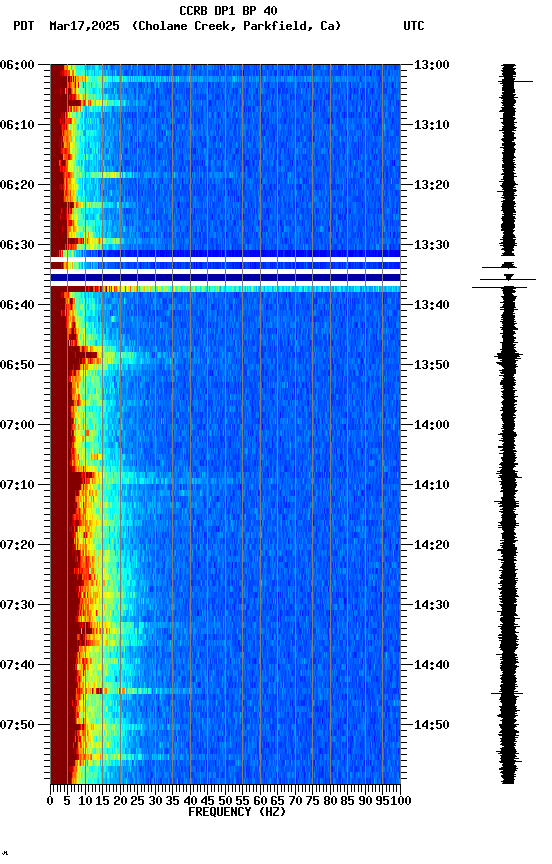
Task: Click the white data-gap band near 06:33
Action: (225, 260)
